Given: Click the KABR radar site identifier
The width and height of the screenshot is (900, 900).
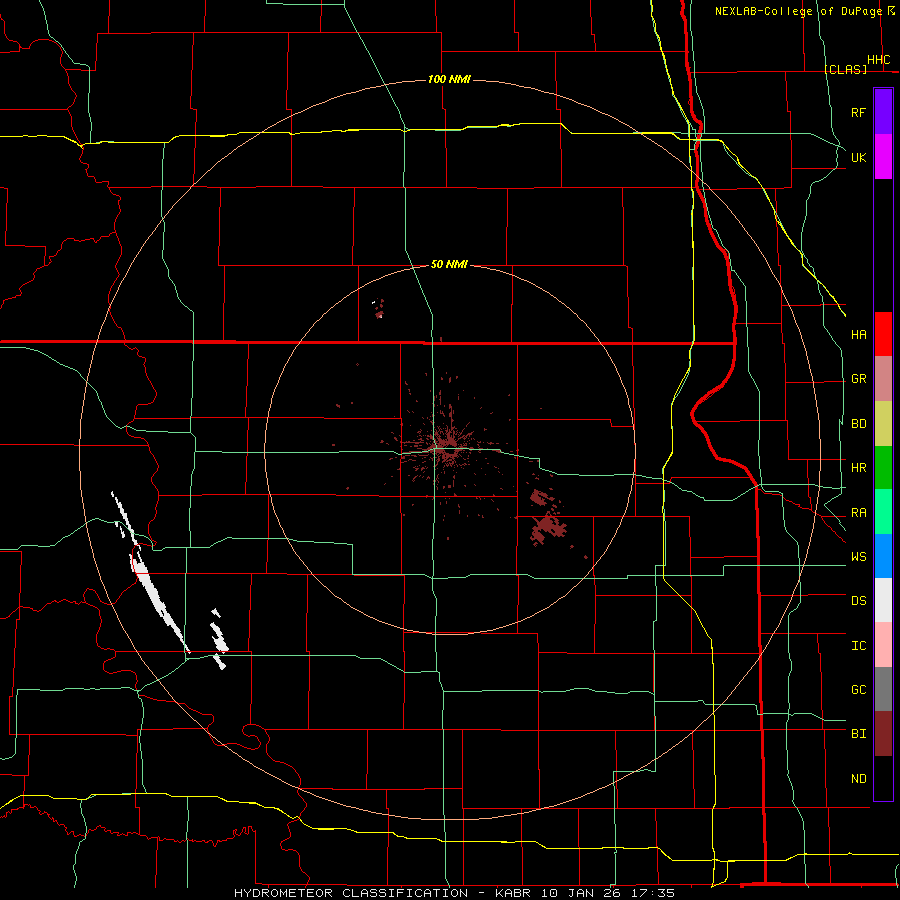Looking at the screenshot, I should pyautogui.click(x=513, y=893).
